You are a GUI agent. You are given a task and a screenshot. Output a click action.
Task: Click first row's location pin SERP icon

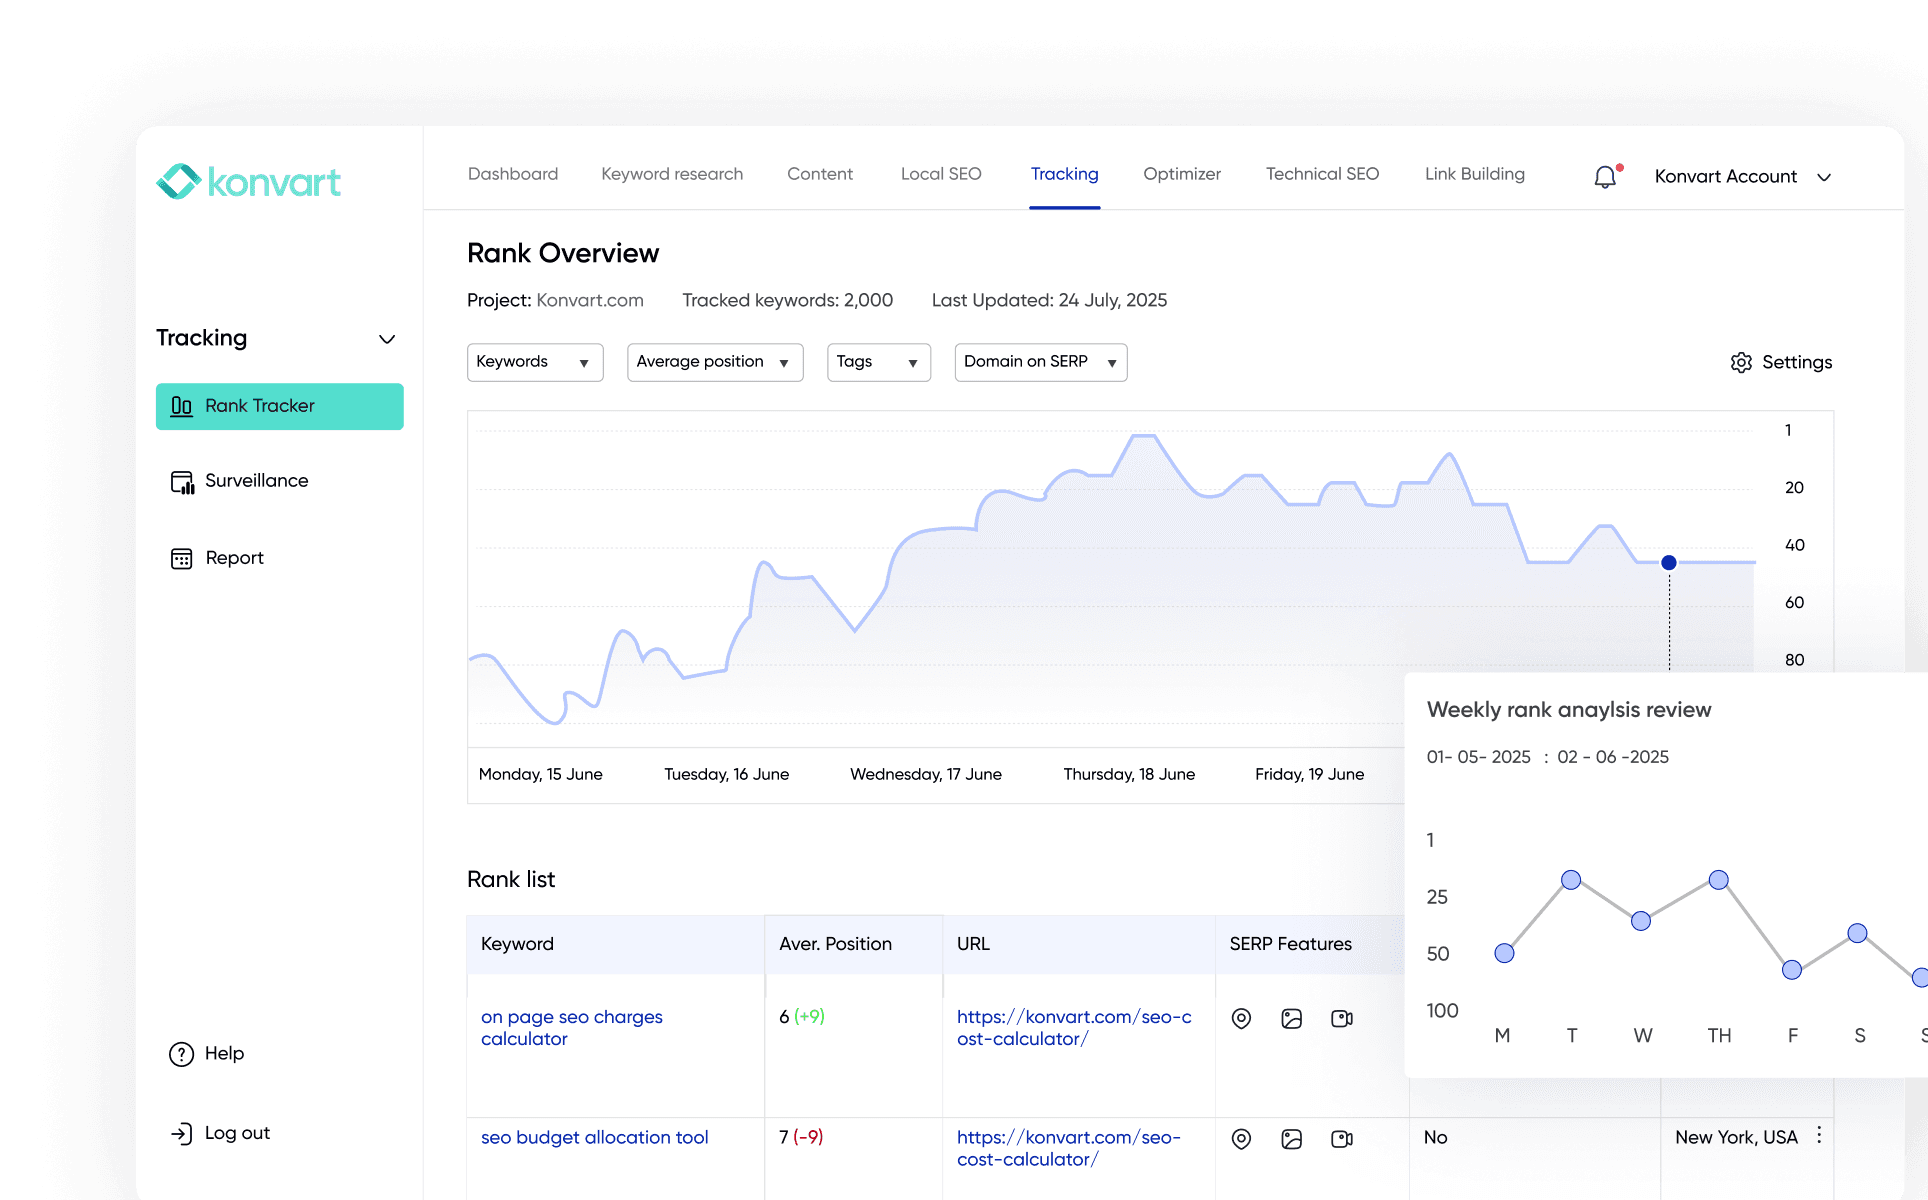coord(1241,1018)
